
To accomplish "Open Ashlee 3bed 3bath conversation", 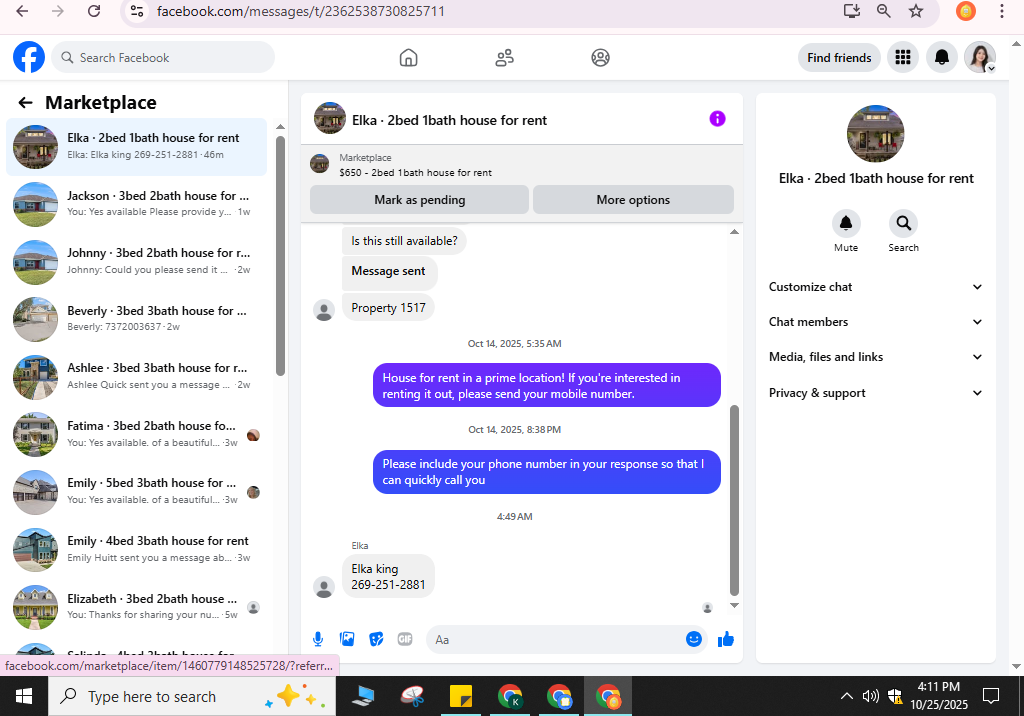I will click(x=136, y=376).
